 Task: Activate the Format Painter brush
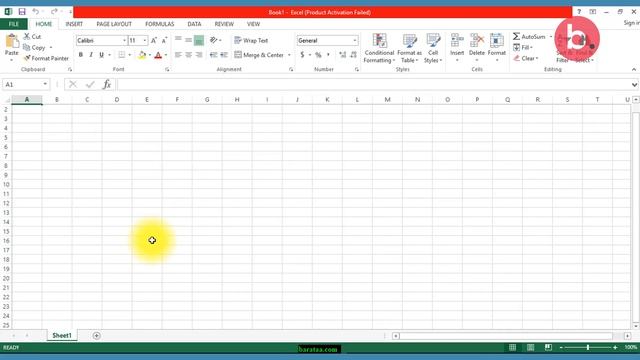(x=27, y=58)
